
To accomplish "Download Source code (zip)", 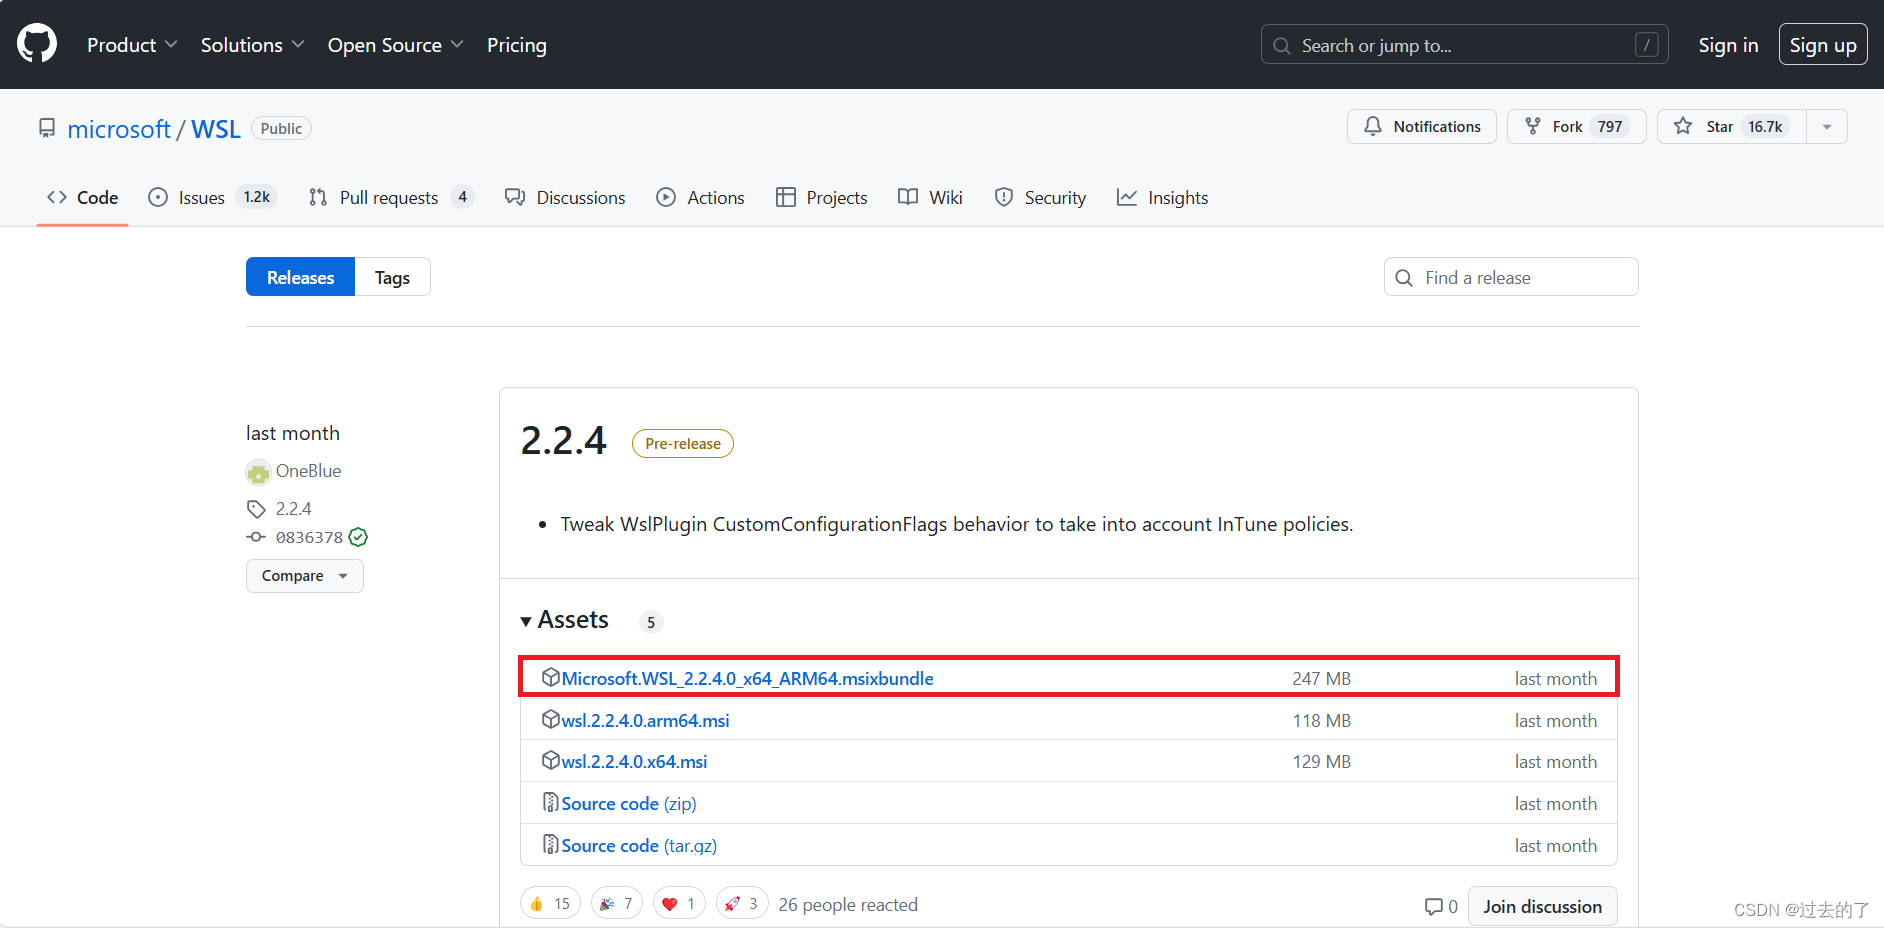I will pyautogui.click(x=629, y=803).
